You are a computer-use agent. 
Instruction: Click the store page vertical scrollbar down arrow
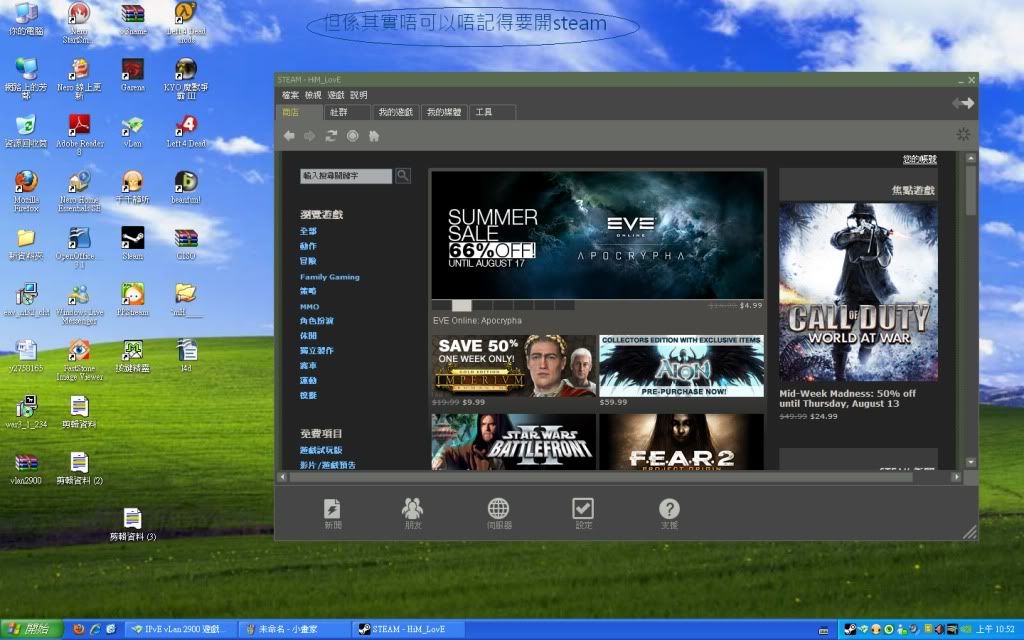(970, 462)
